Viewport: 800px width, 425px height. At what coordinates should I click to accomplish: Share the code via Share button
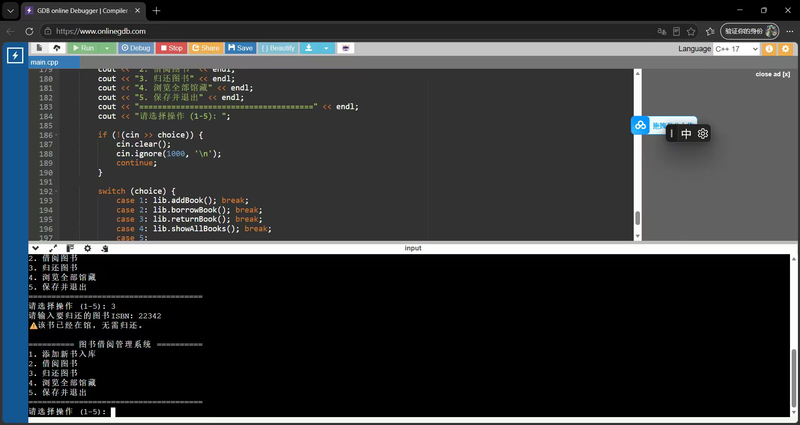tap(206, 48)
